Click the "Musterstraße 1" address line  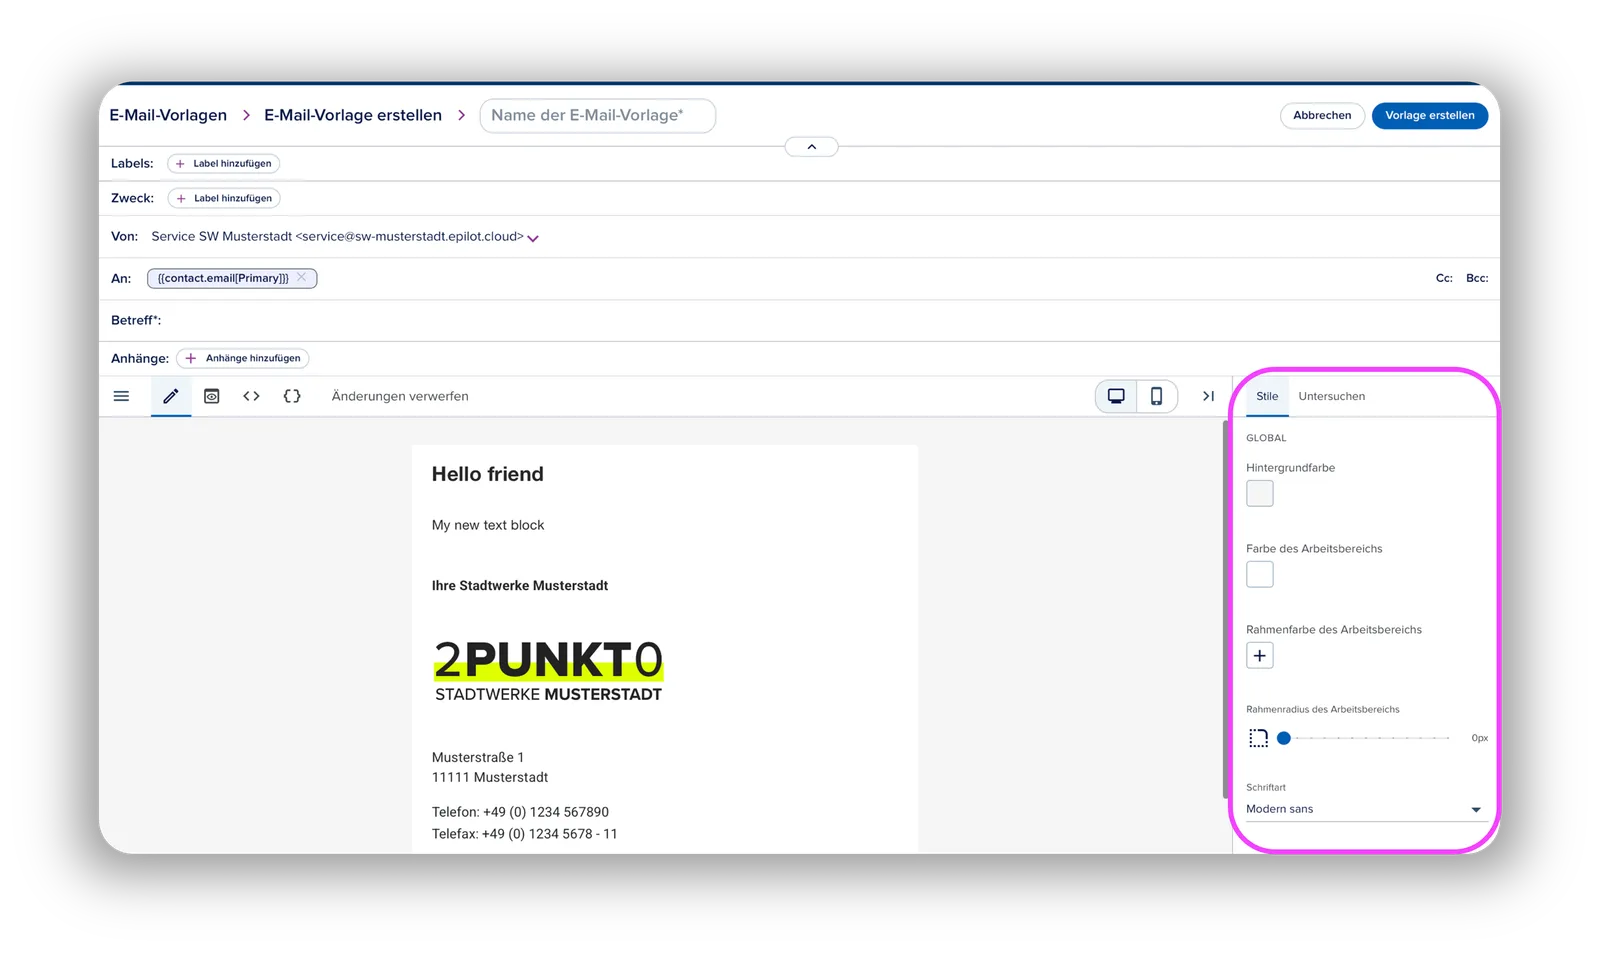tap(478, 757)
